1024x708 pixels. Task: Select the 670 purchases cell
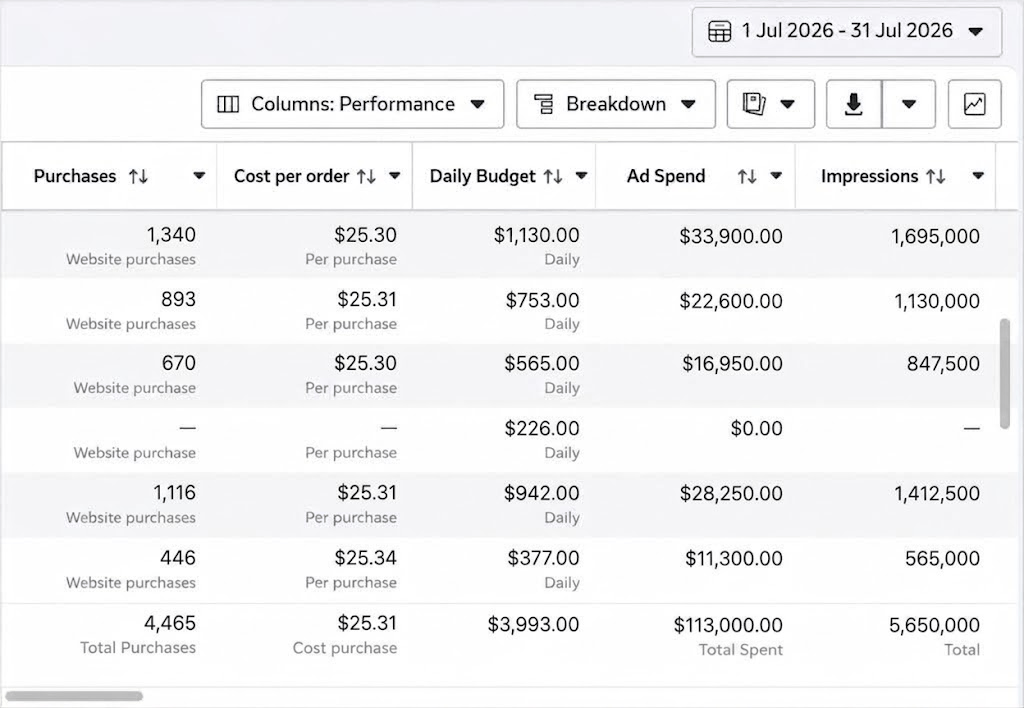178,363
